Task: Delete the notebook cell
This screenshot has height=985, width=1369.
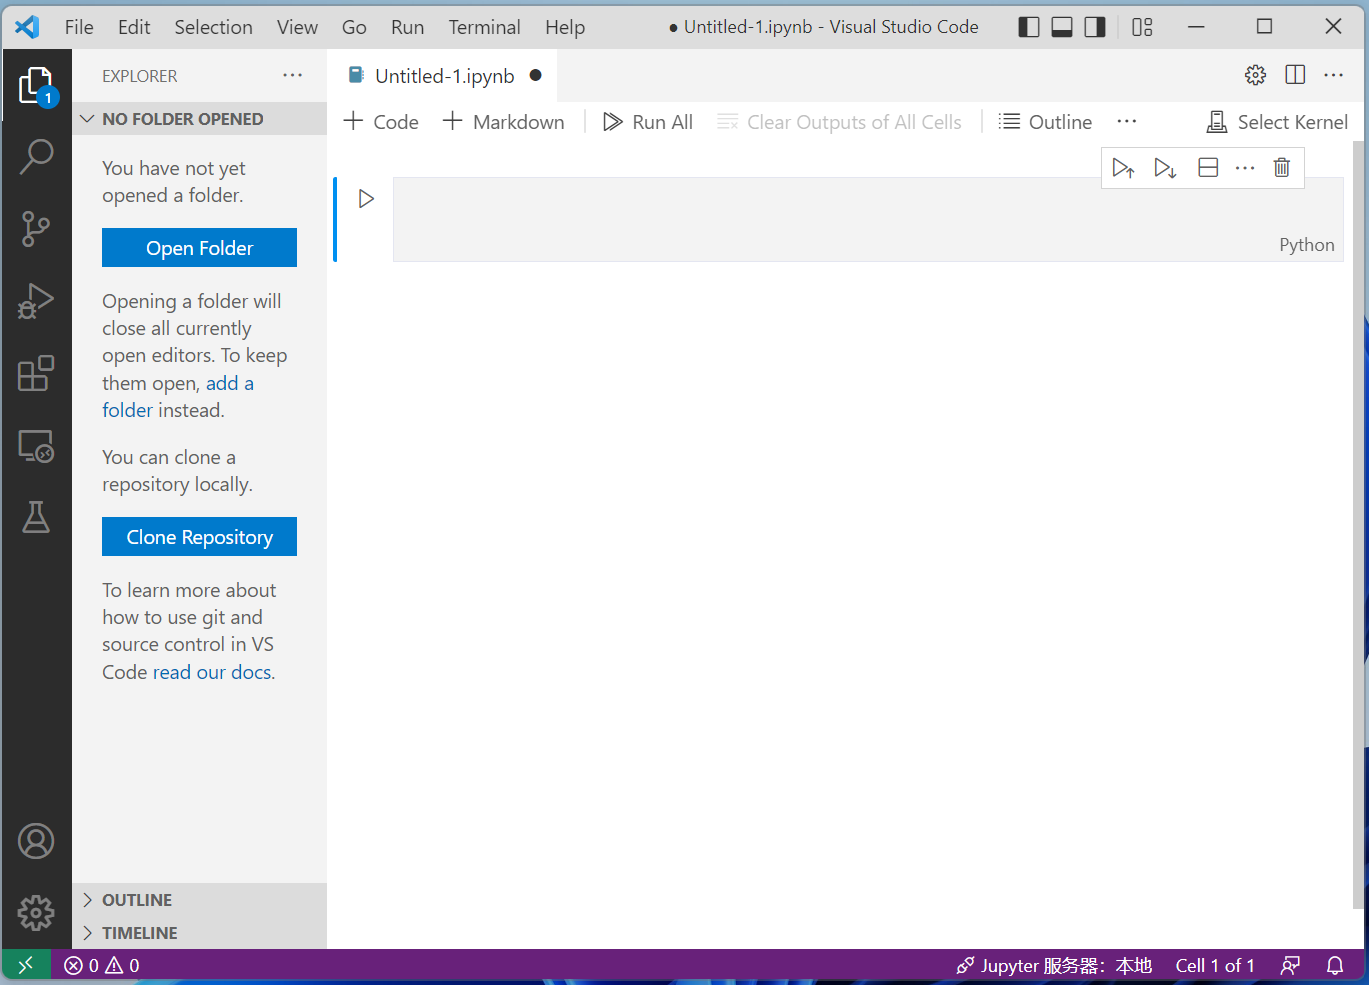Action: pos(1282,168)
